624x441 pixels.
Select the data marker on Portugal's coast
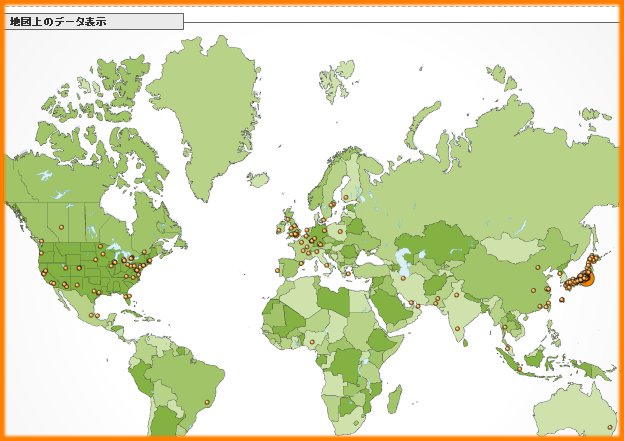click(x=277, y=271)
